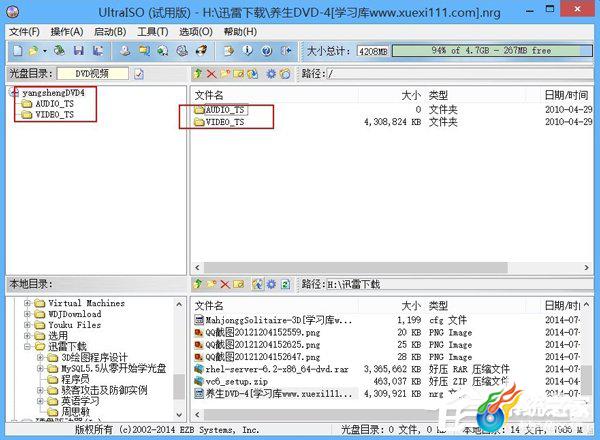Select the AUDIO_TS folder in the image file list
The image size is (600, 440).
225,110
